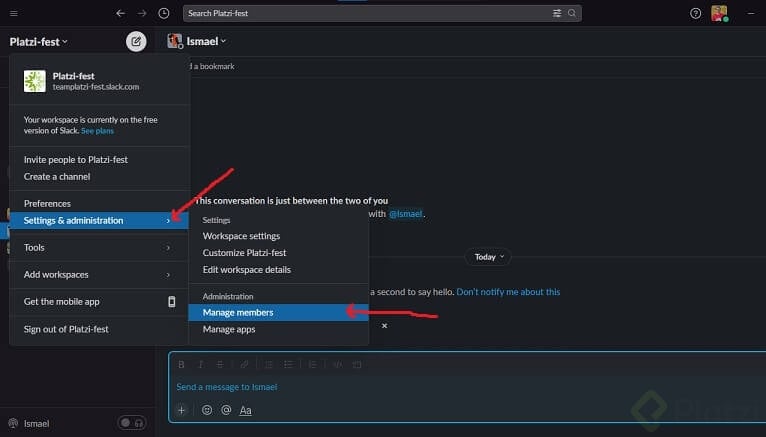The height and width of the screenshot is (437, 766).
Task: Insert code block in composer
Action: [357, 364]
